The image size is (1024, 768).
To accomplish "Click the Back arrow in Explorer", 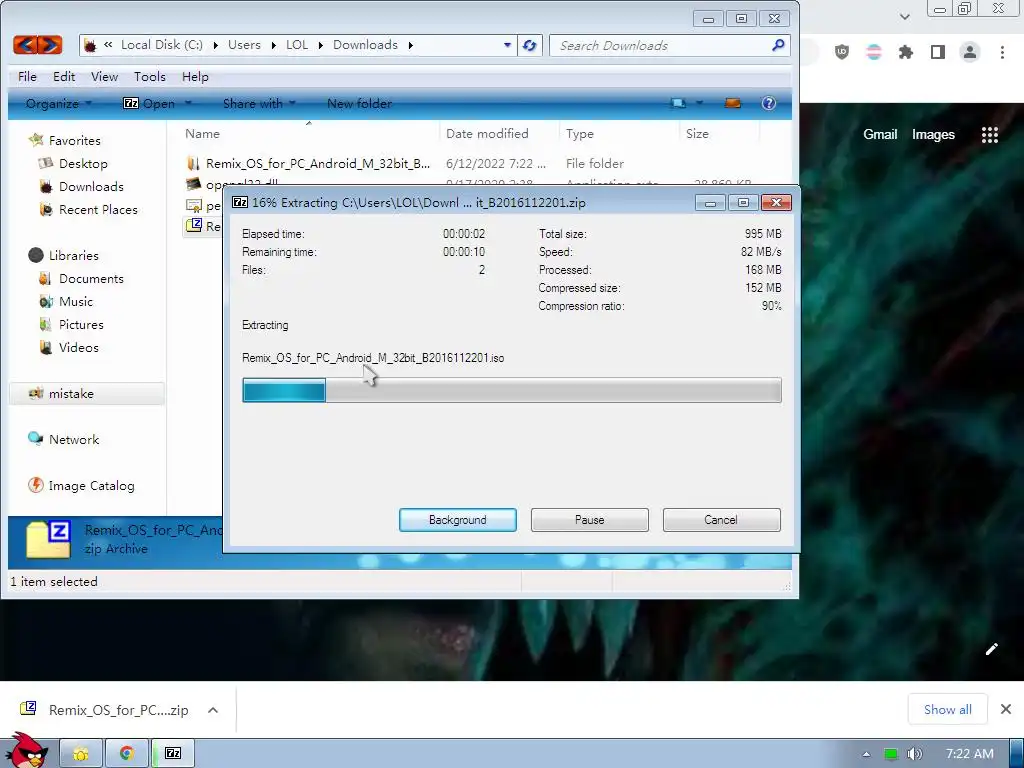I will pos(25,45).
